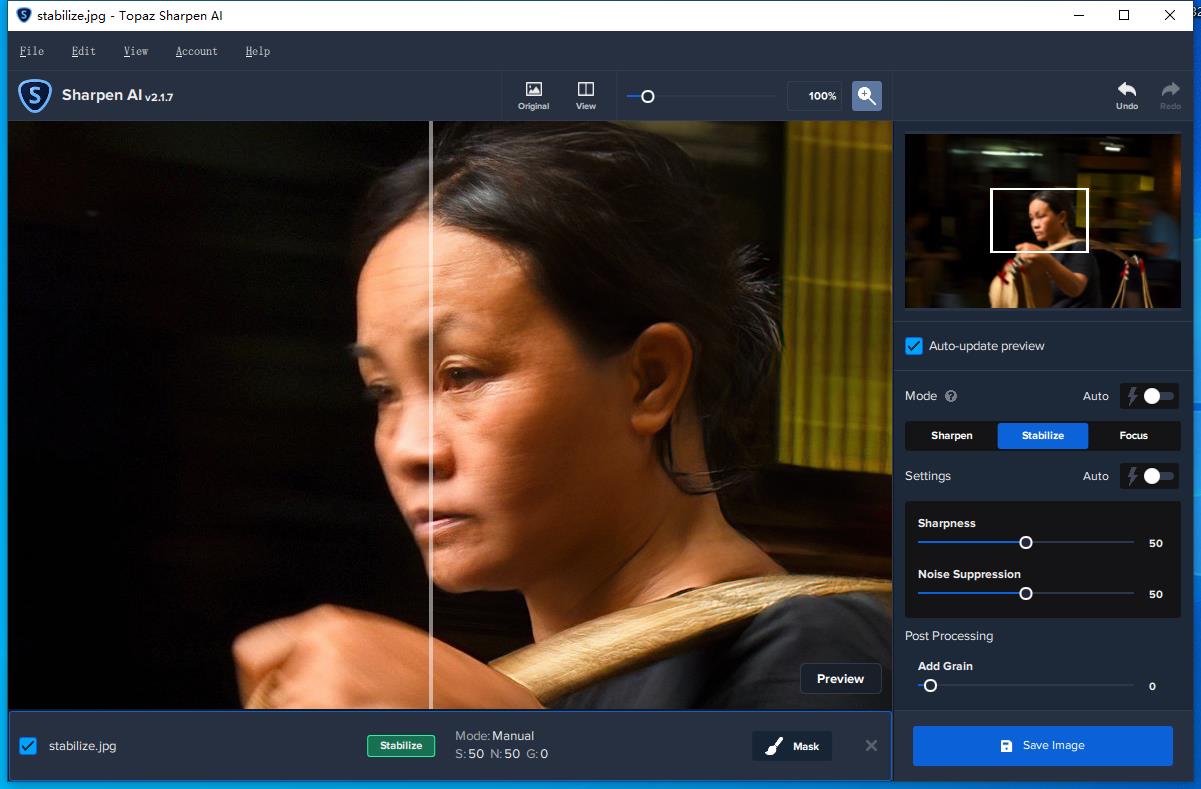Screen dimensions: 1201x789
Task: Uncheck the stabilize.jpg file checkbox
Action: point(28,746)
